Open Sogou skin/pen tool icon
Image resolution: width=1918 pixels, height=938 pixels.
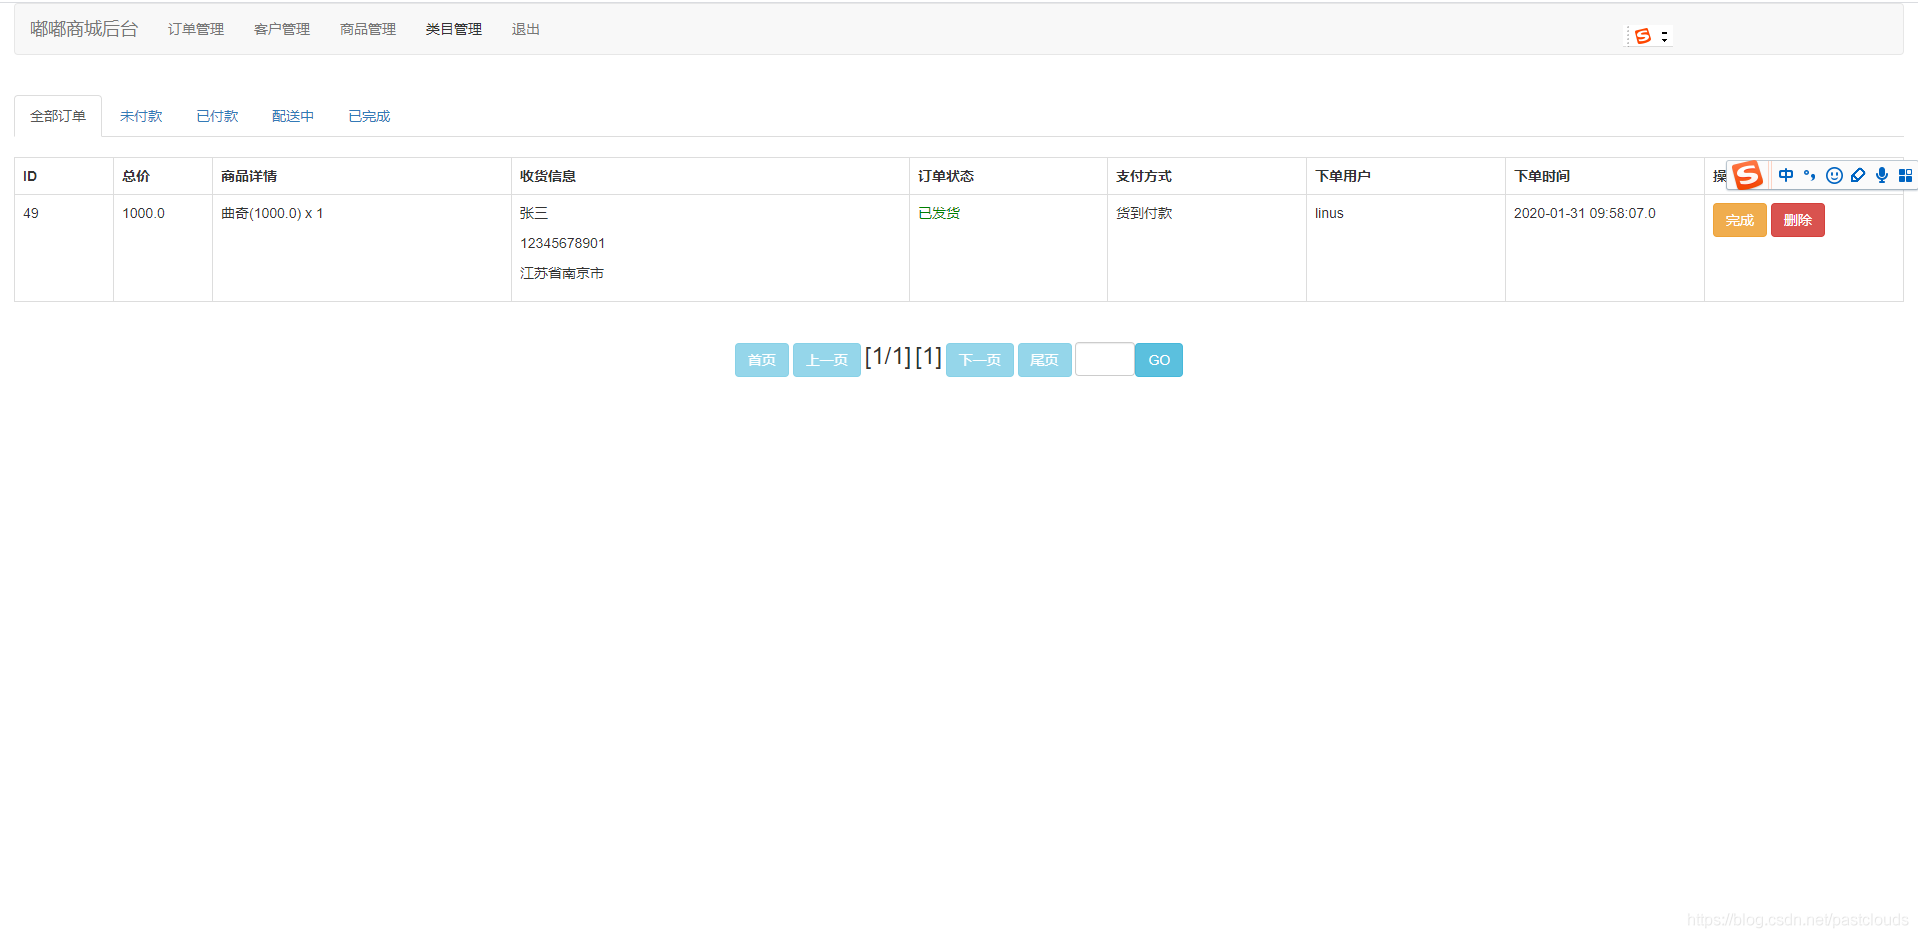1858,175
